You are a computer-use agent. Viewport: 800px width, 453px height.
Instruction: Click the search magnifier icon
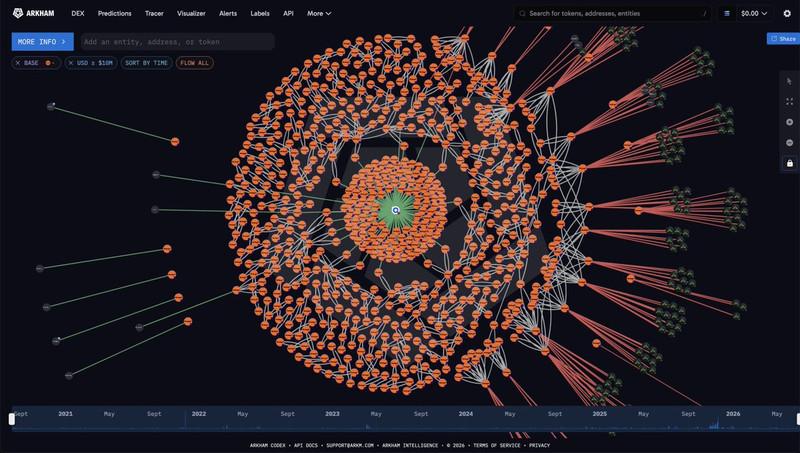[x=522, y=13]
